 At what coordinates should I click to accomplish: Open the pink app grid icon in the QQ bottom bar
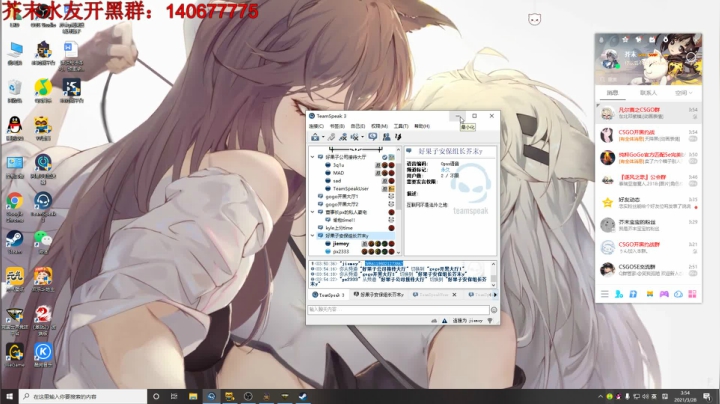pos(692,294)
